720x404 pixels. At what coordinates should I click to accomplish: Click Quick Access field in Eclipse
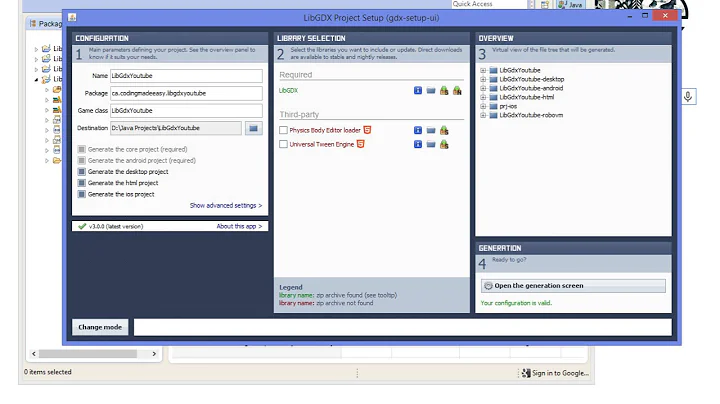489,4
